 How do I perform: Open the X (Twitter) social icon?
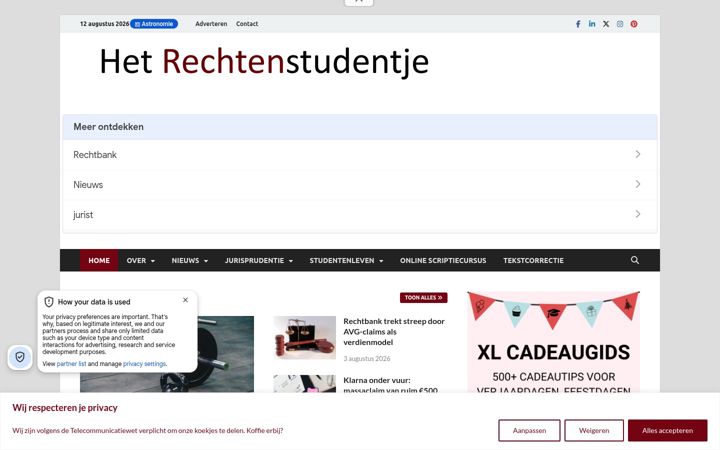click(x=606, y=24)
